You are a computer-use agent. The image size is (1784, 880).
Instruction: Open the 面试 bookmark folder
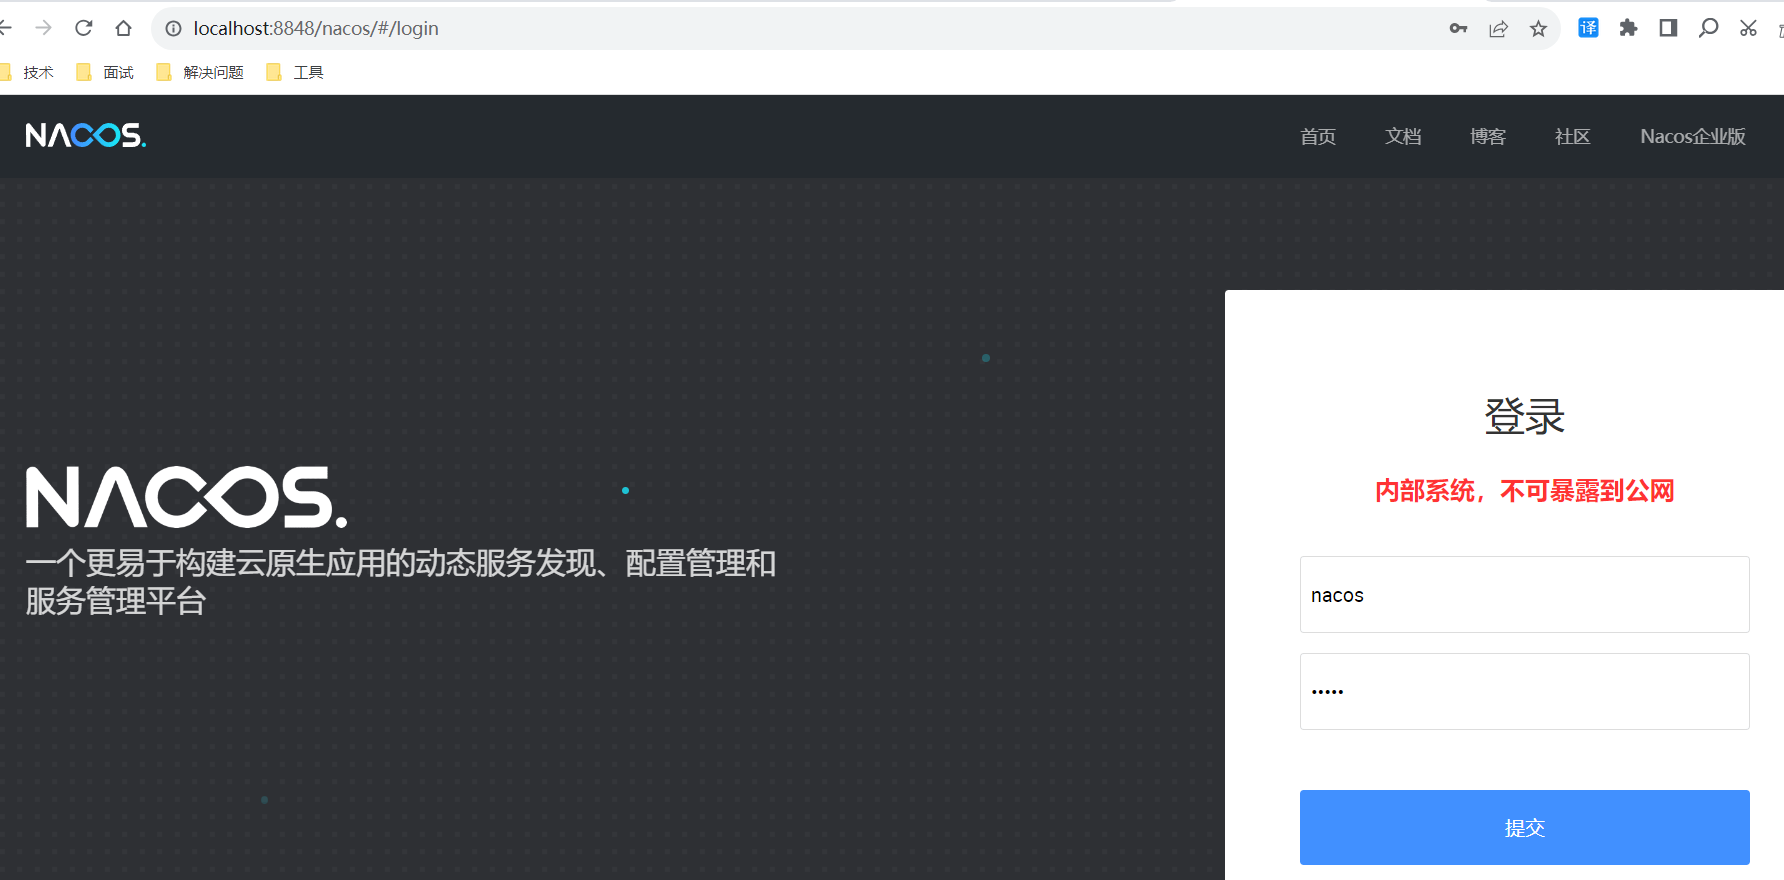[x=105, y=72]
